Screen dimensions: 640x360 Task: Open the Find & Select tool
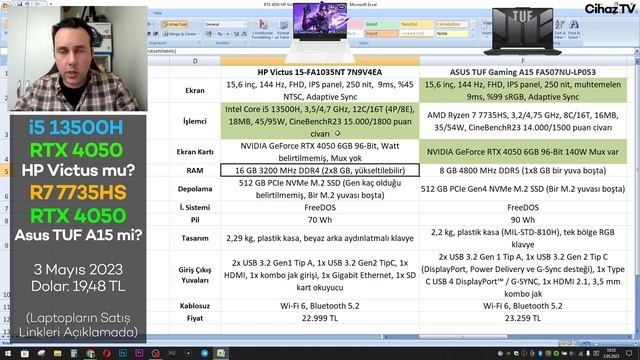click(574, 29)
